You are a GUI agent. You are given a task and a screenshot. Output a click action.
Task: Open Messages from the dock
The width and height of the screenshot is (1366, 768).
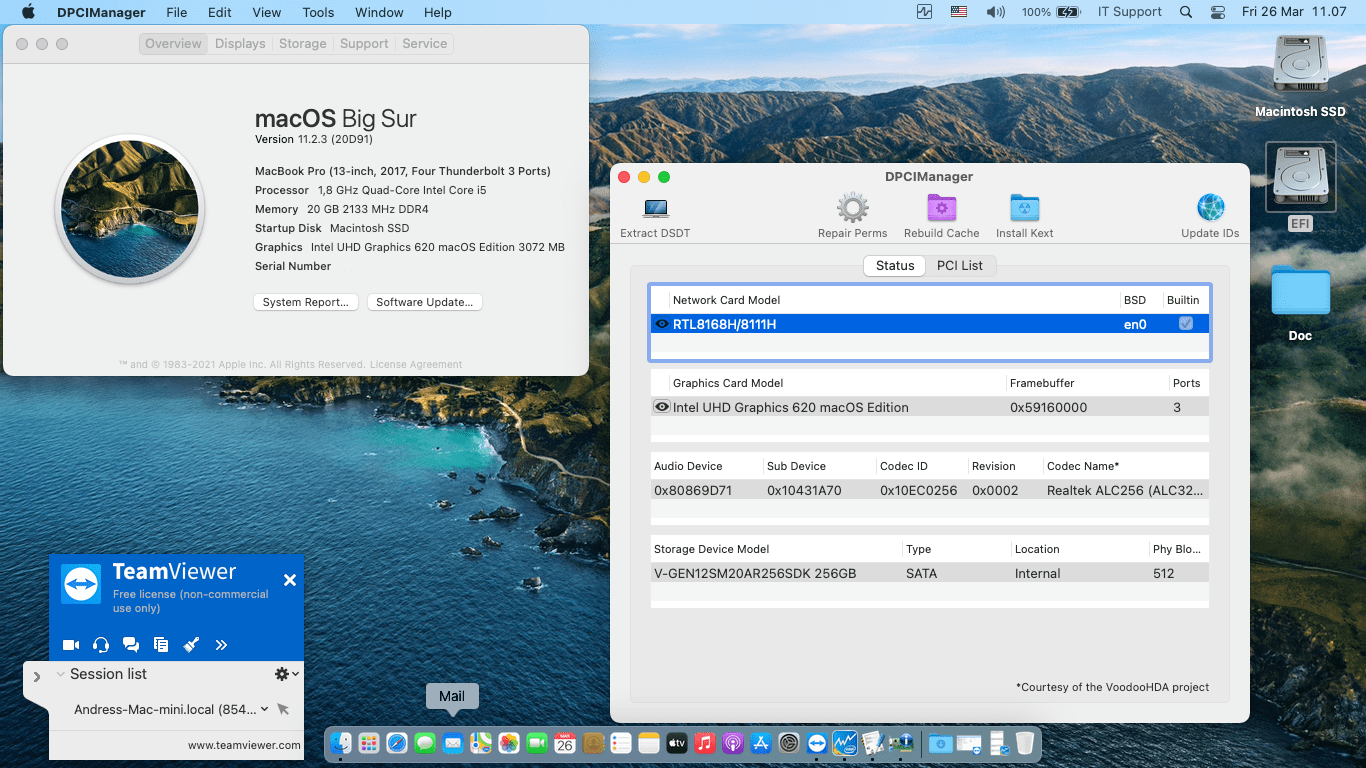(x=425, y=743)
